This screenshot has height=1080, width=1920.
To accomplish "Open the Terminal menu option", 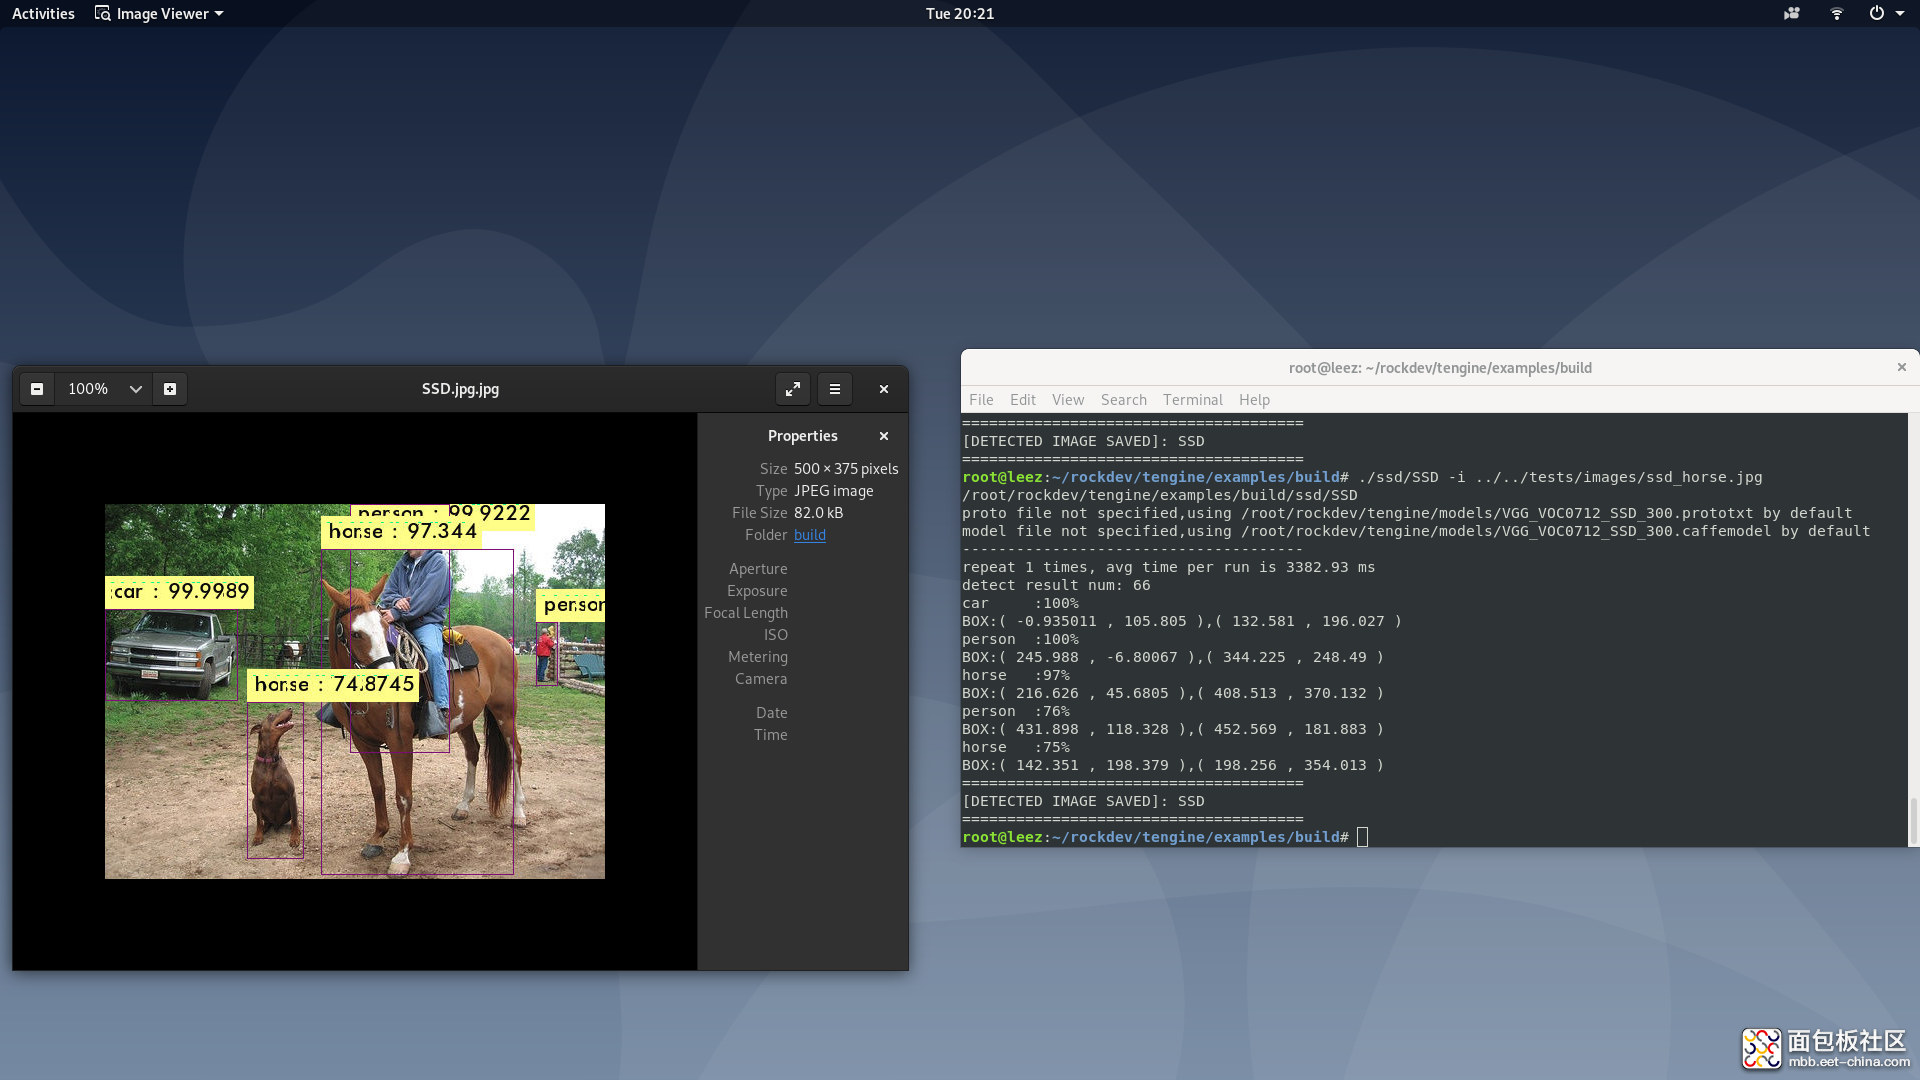I will (x=1192, y=400).
